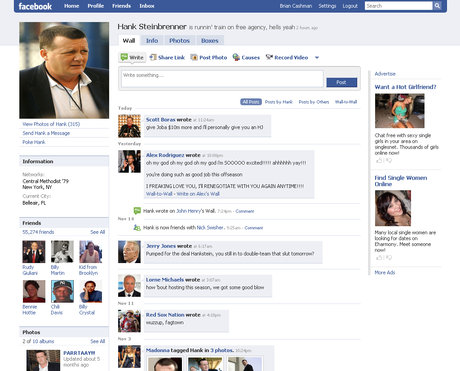
Task: Click the search magnifier icon
Action: tap(437, 6)
